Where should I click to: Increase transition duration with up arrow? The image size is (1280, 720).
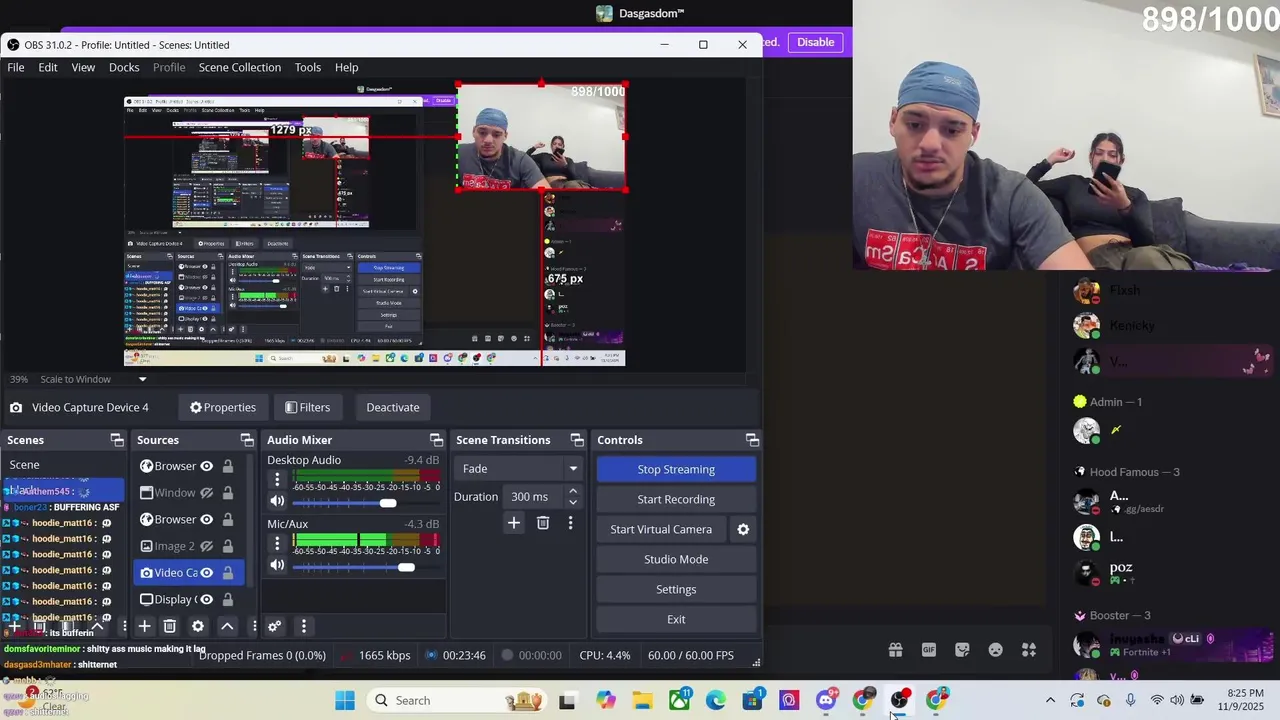click(x=573, y=491)
